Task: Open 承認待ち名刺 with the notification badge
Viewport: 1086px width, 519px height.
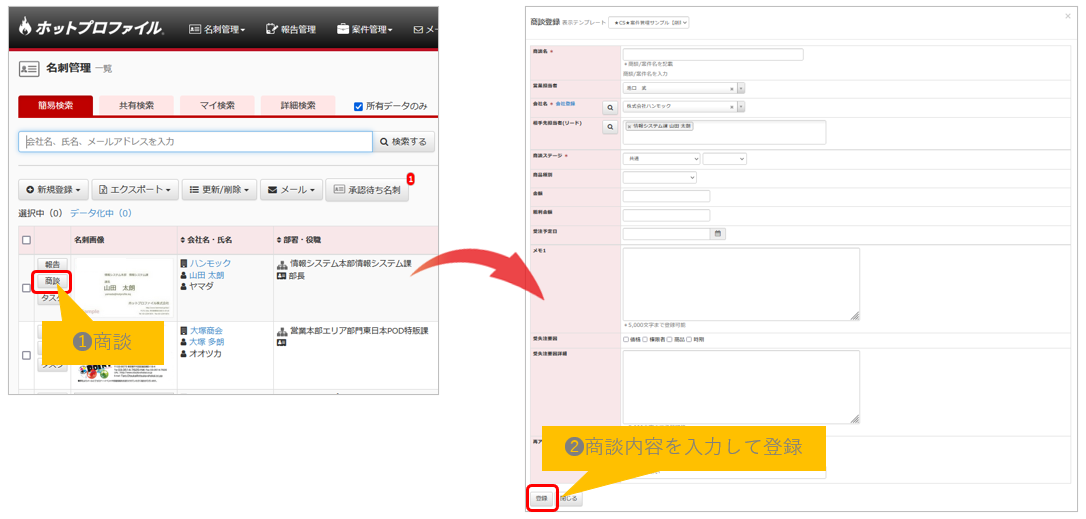Action: coord(367,189)
